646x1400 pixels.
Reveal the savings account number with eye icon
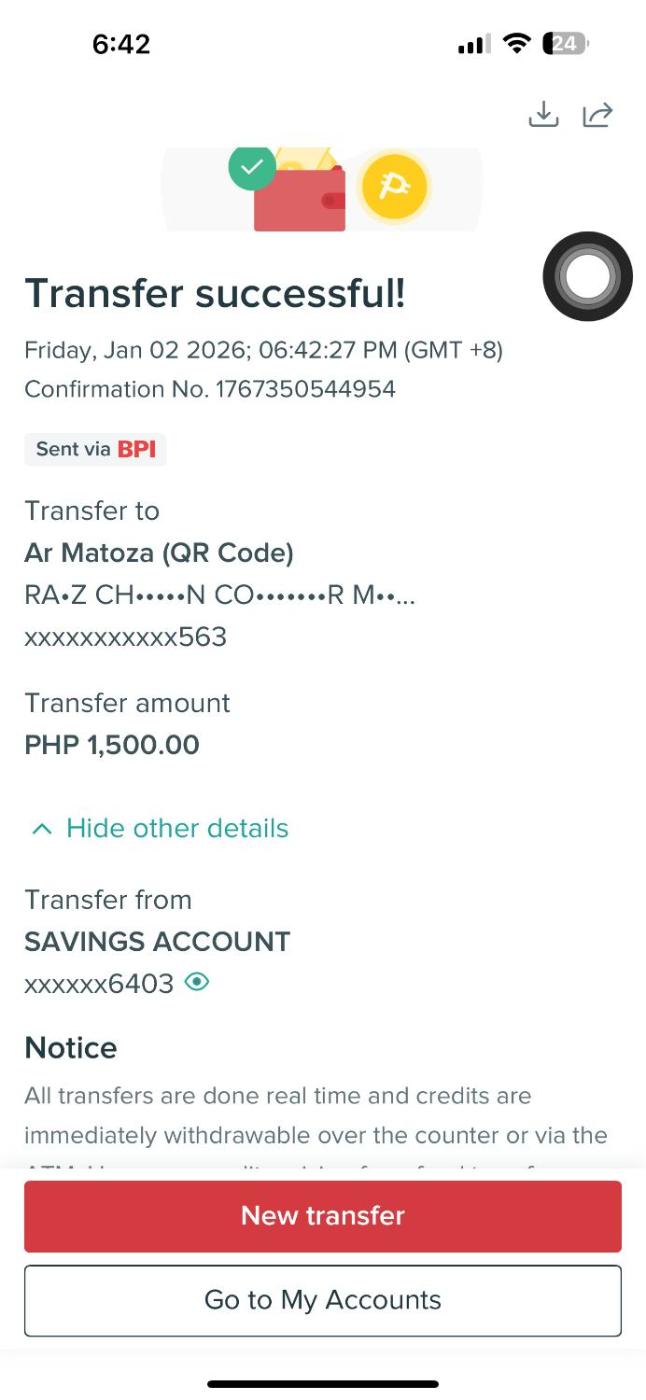(197, 982)
